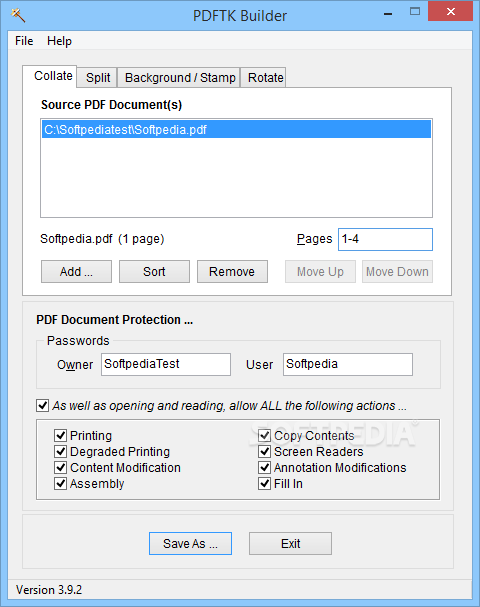Toggle the Degraded Printing checkbox

60,451
